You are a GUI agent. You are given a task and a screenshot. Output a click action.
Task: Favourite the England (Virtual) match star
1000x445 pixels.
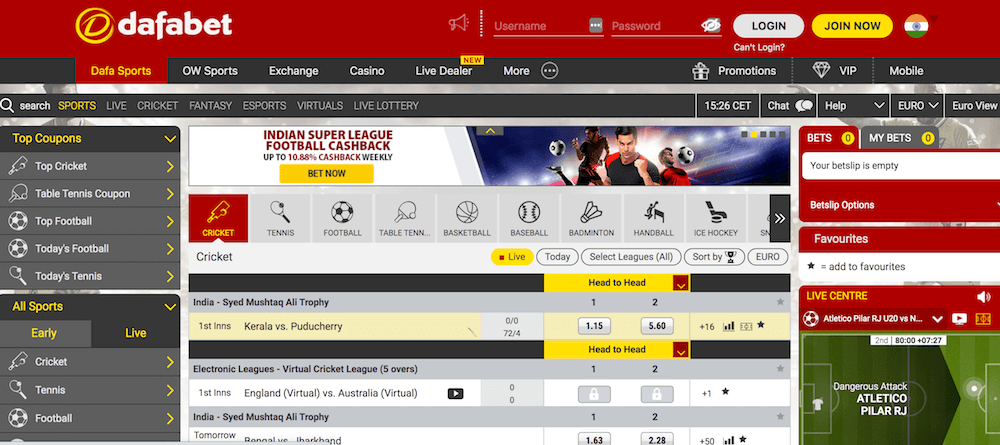tap(725, 392)
